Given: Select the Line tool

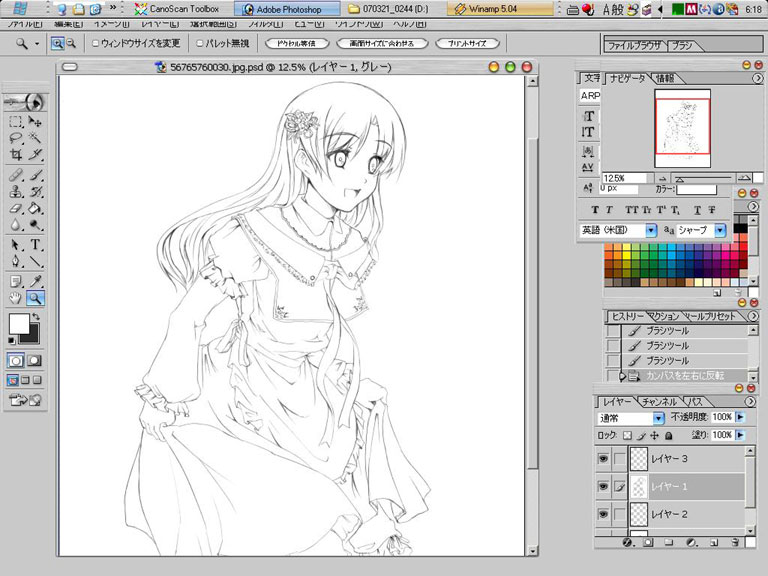Looking at the screenshot, I should click(x=35, y=261).
